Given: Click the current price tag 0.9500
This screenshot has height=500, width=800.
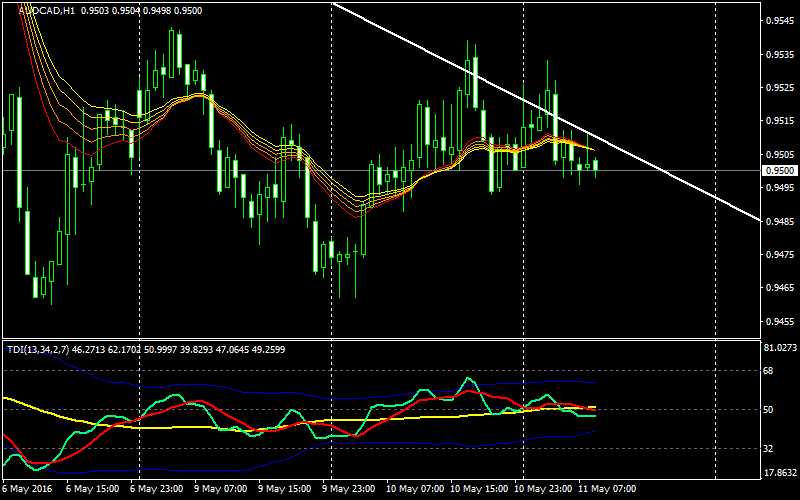Looking at the screenshot, I should point(776,171).
